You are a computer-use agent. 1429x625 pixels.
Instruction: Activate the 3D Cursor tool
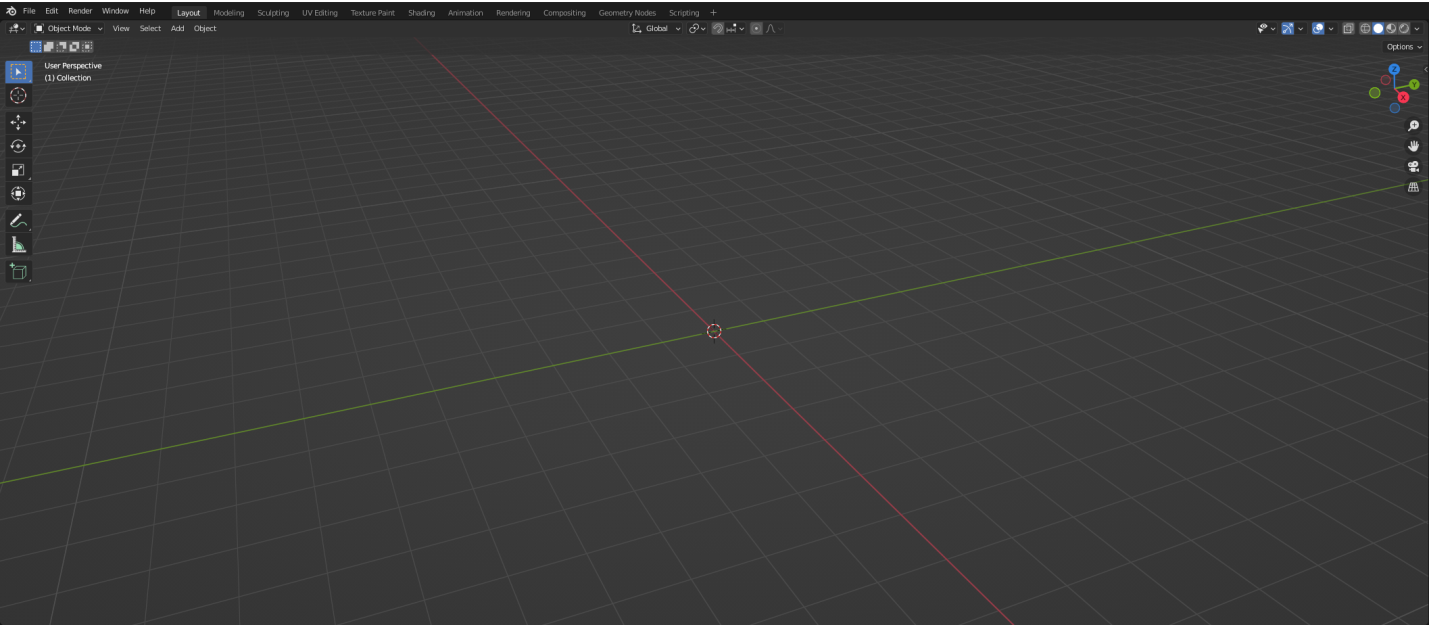(18, 95)
